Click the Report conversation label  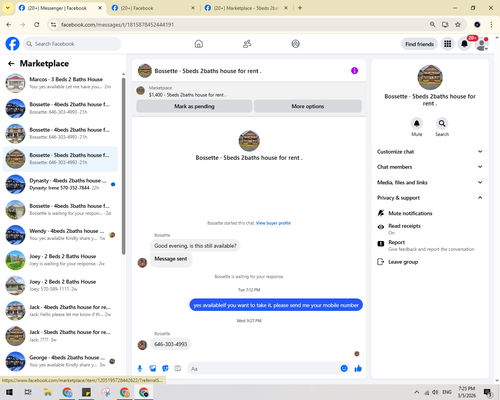click(x=396, y=242)
